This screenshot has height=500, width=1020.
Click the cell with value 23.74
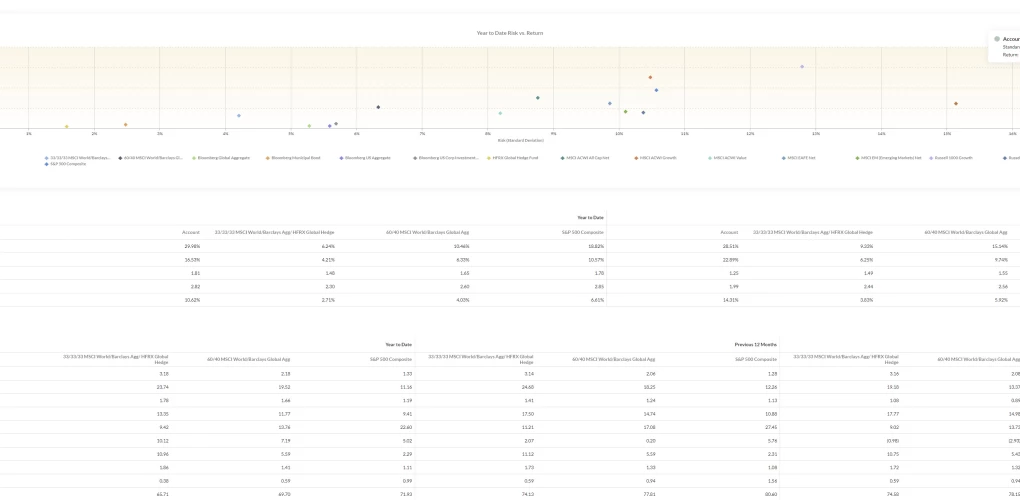(x=163, y=387)
